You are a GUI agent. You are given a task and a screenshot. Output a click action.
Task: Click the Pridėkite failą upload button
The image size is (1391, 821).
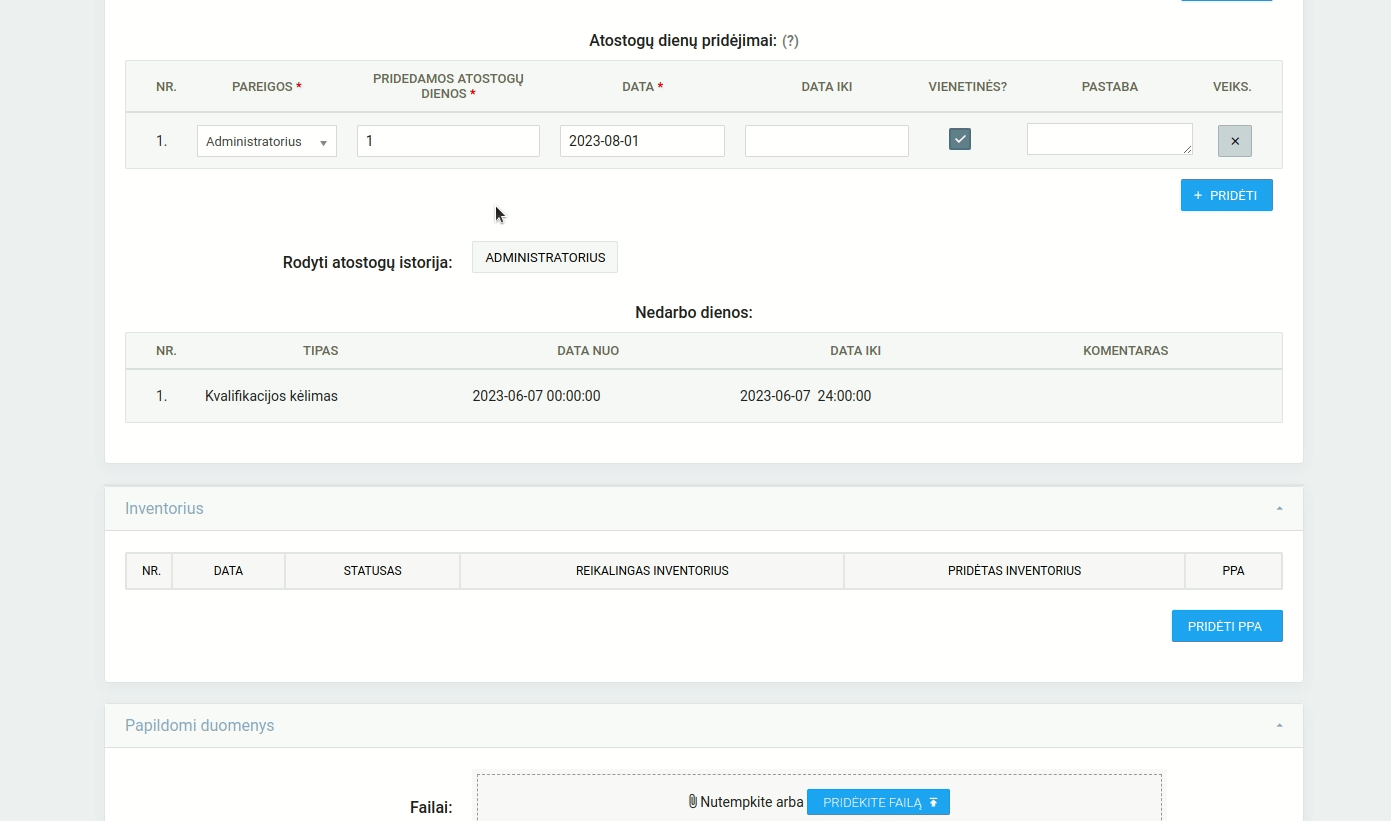coord(878,802)
